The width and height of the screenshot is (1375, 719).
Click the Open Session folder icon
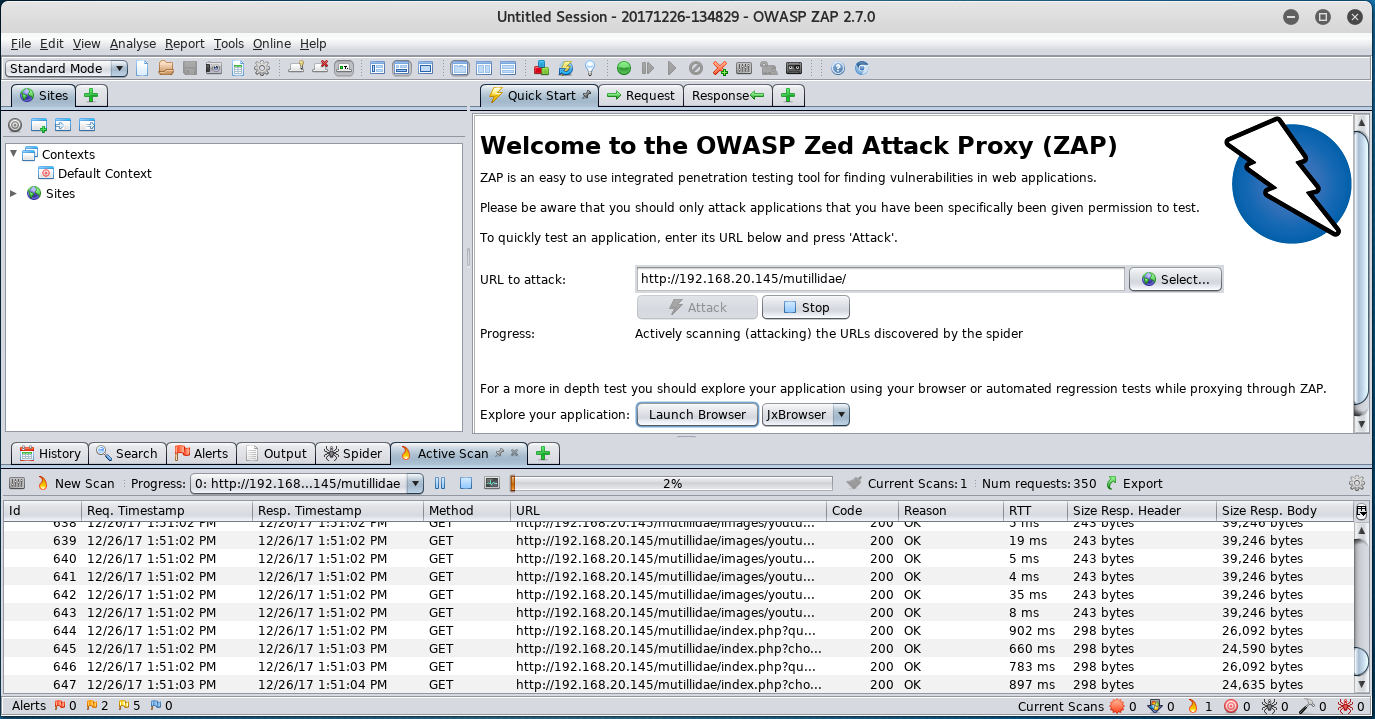[x=166, y=68]
